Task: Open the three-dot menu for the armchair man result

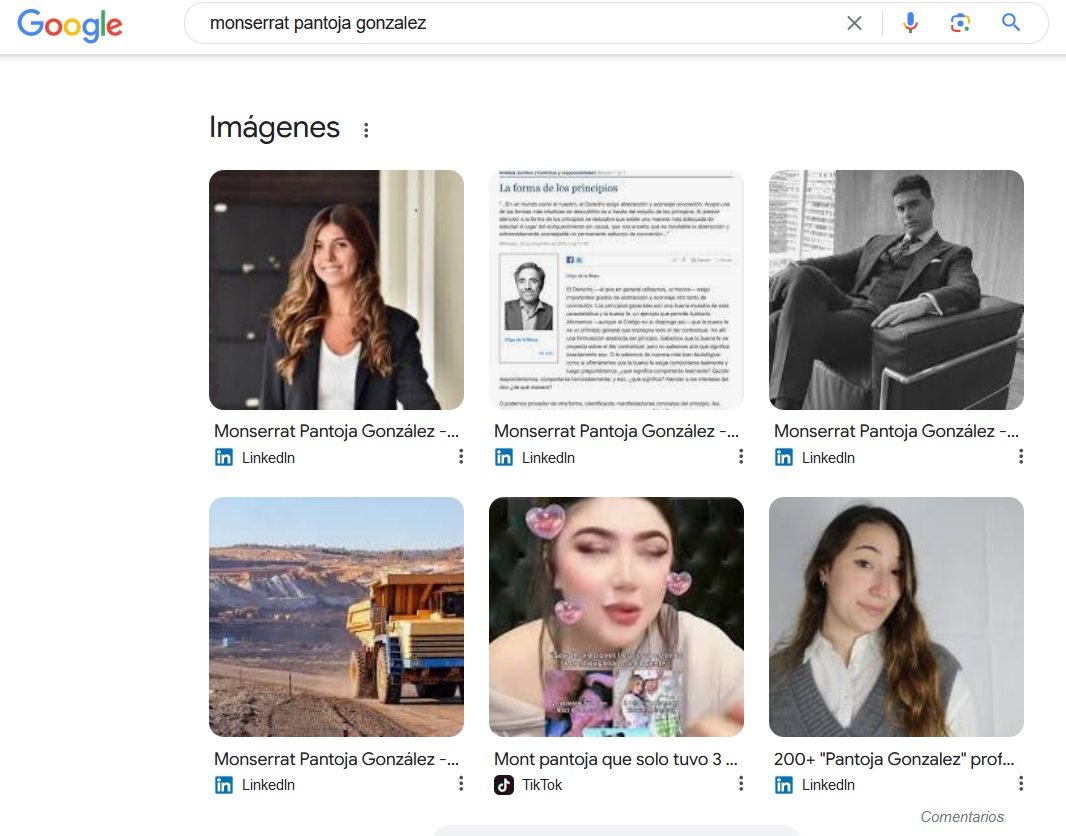Action: (x=1021, y=457)
